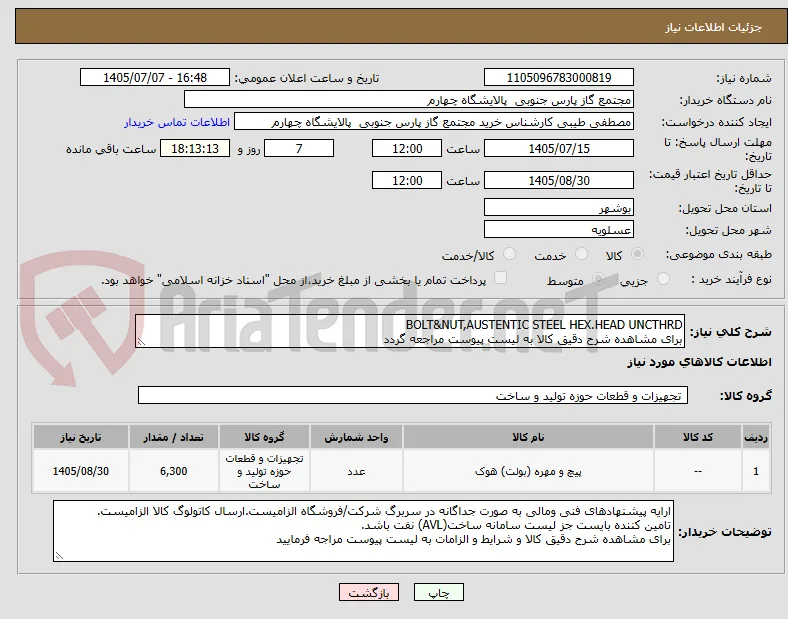Toggle the Islamic treasury payment checkbox
Screen dimensions: 788x619
click(501, 278)
